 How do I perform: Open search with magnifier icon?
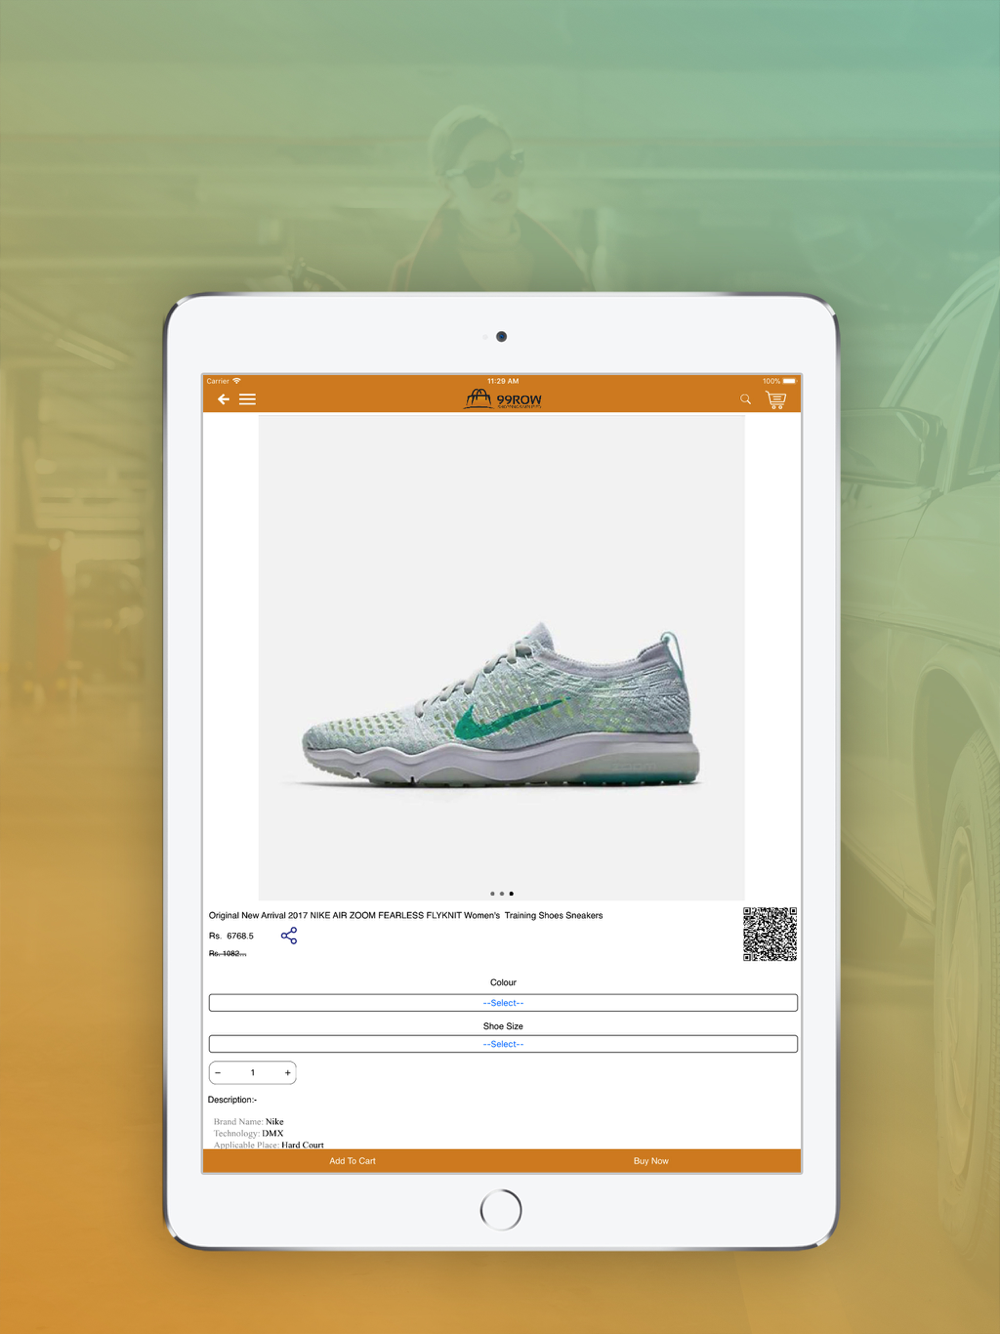[745, 399]
